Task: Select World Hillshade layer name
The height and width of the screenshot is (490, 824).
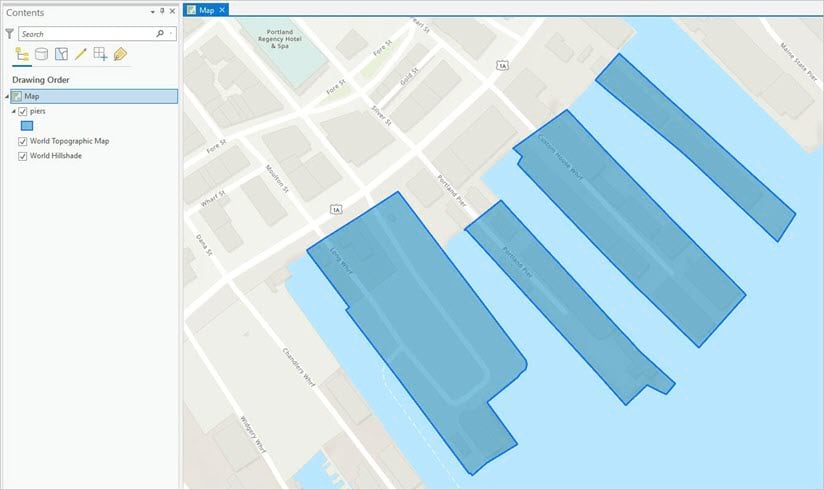Action: click(56, 156)
